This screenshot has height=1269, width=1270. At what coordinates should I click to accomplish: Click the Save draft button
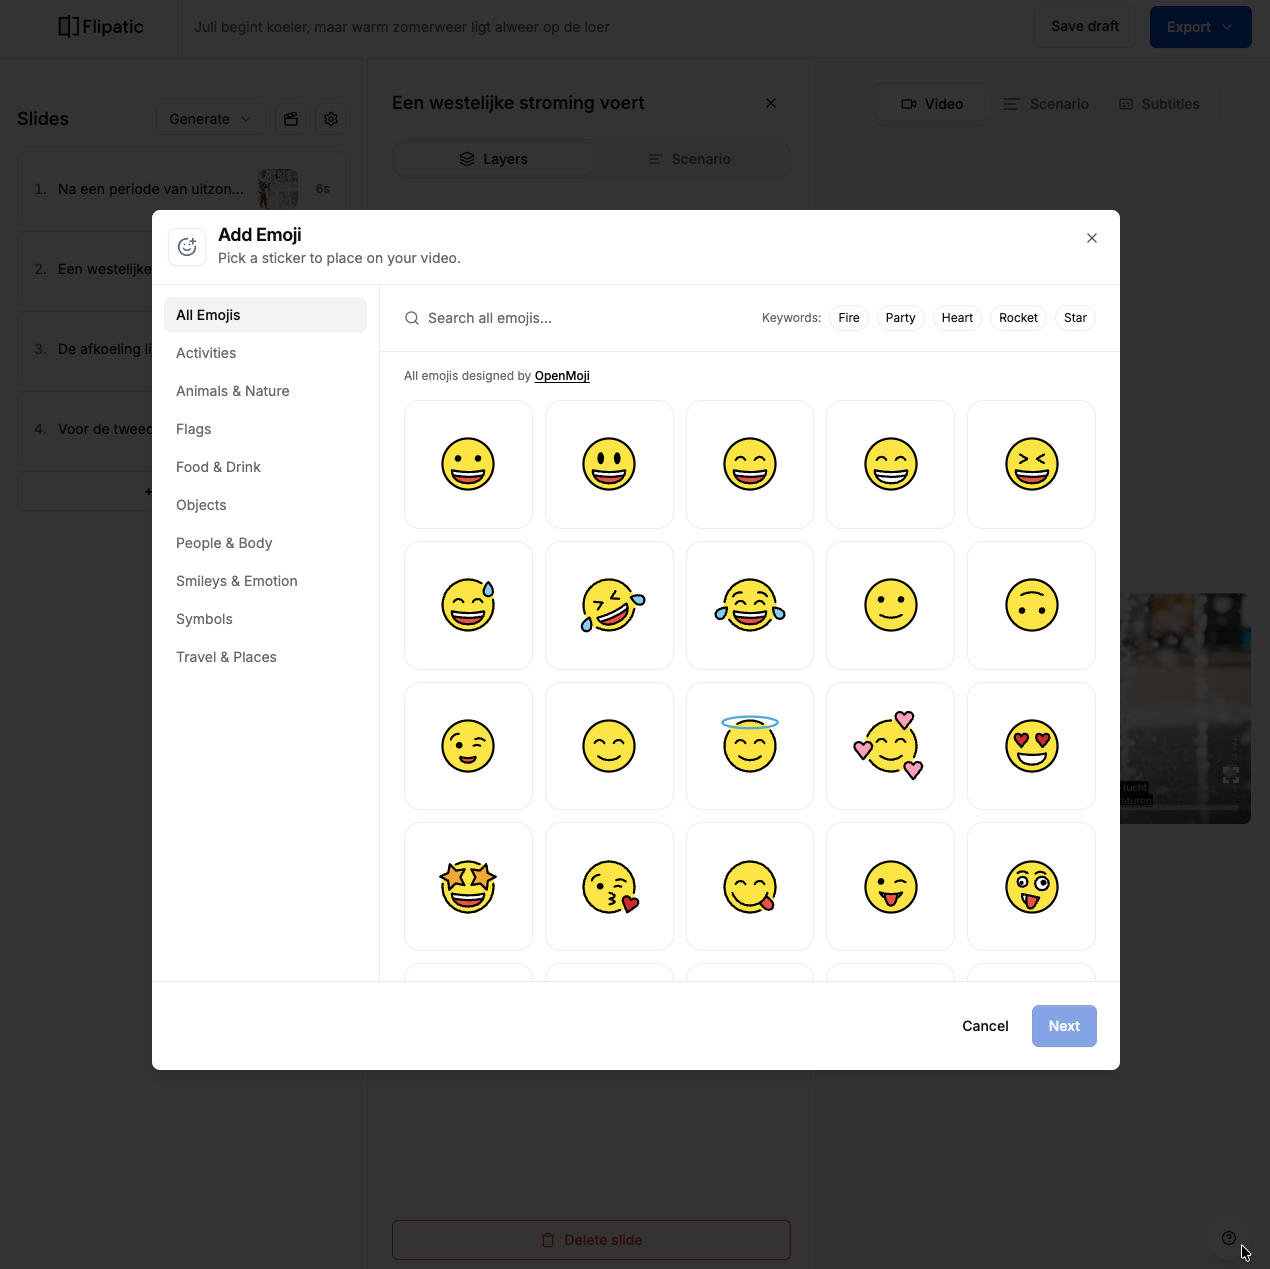tap(1085, 27)
